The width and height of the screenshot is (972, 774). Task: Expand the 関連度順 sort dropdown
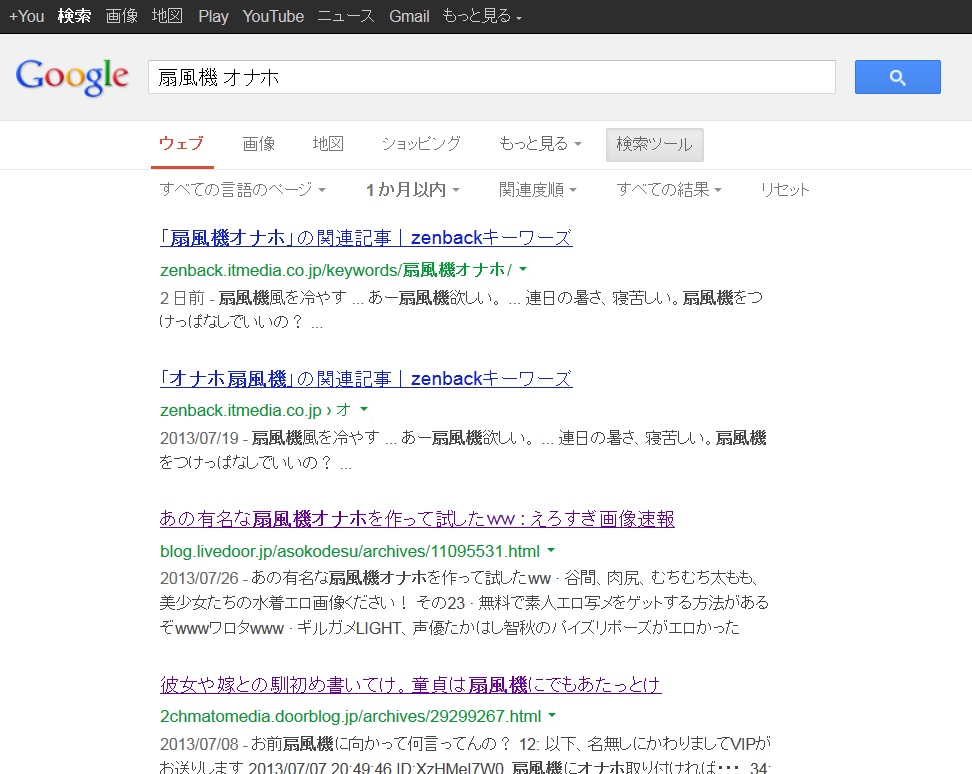tap(538, 189)
